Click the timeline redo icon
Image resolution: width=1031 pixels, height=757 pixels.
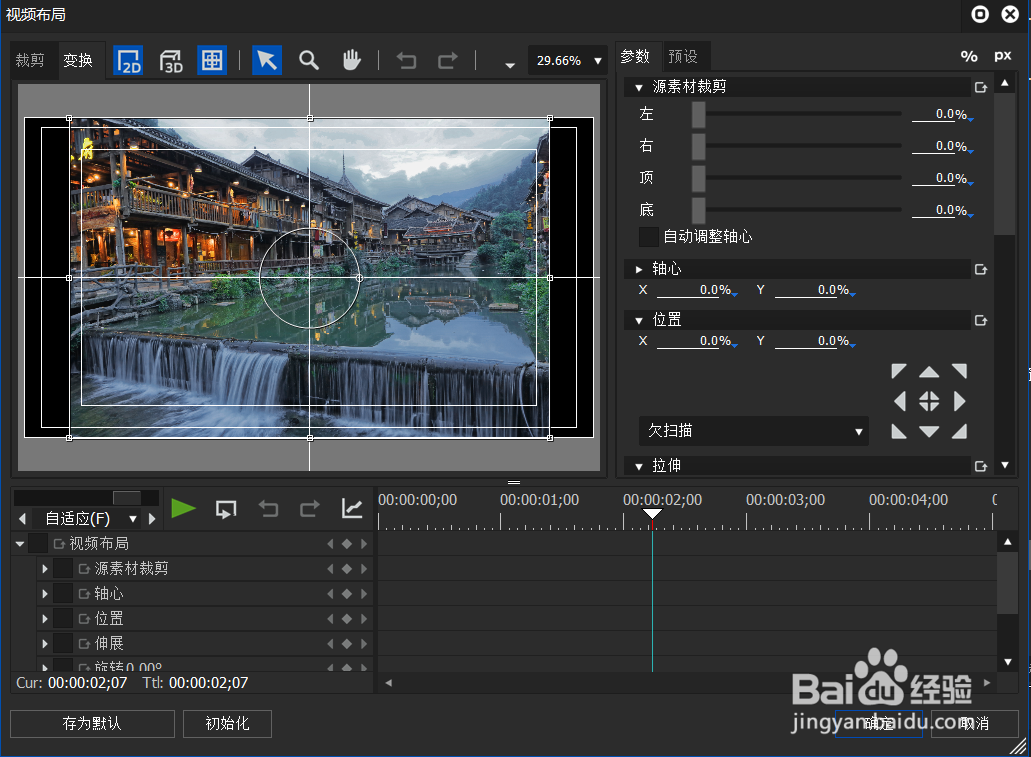pyautogui.click(x=310, y=508)
